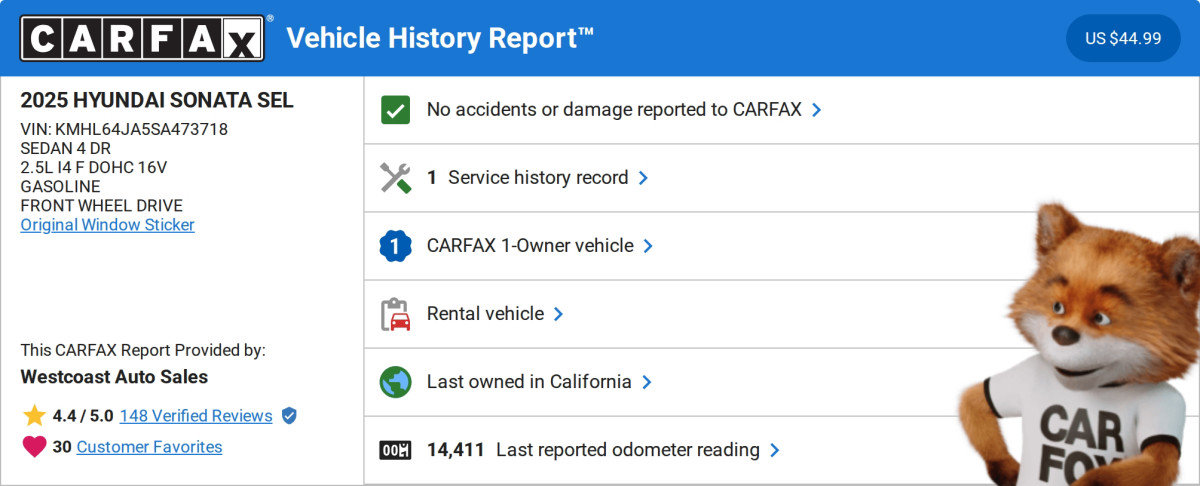Image resolution: width=1200 pixels, height=486 pixels.
Task: Click the CARFAX logo
Action: pyautogui.click(x=143, y=38)
